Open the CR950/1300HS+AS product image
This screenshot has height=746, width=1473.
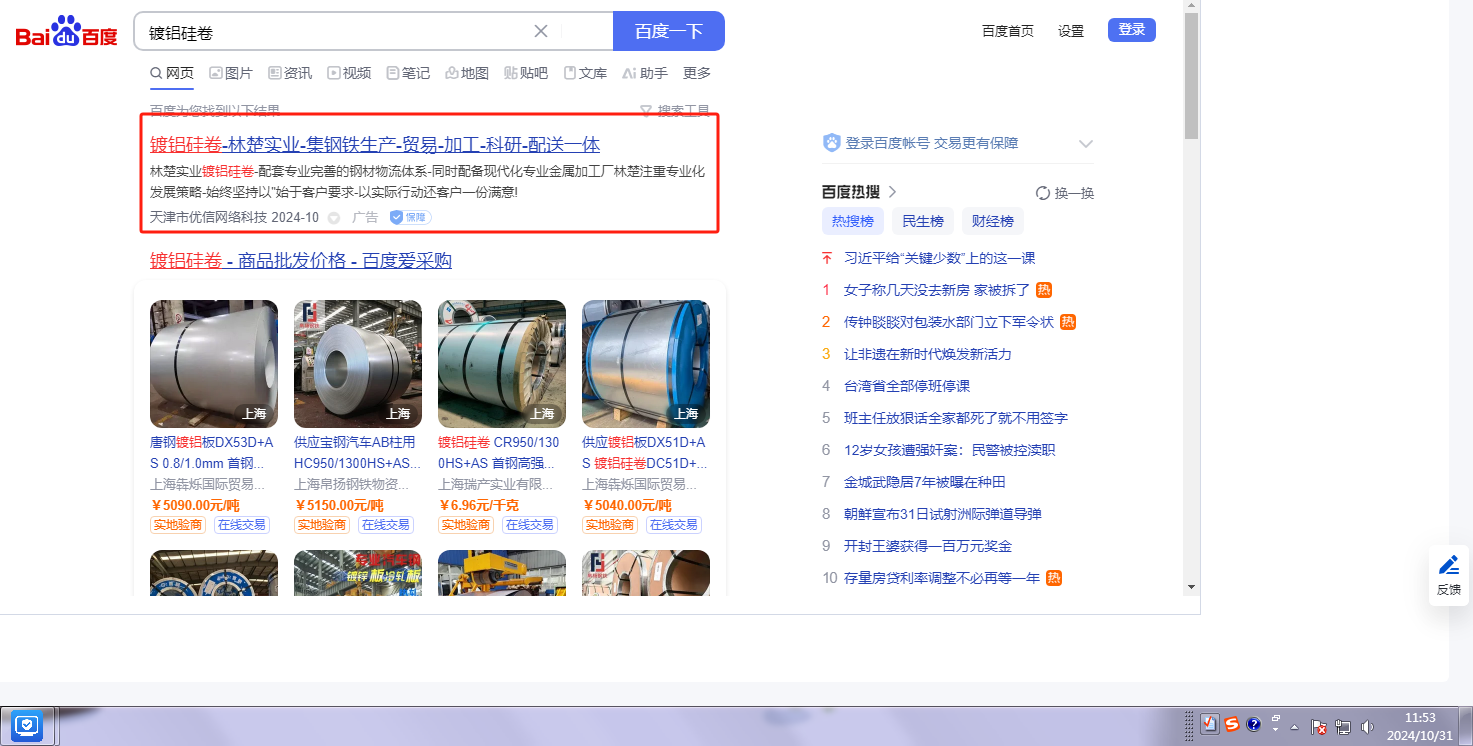pyautogui.click(x=502, y=364)
